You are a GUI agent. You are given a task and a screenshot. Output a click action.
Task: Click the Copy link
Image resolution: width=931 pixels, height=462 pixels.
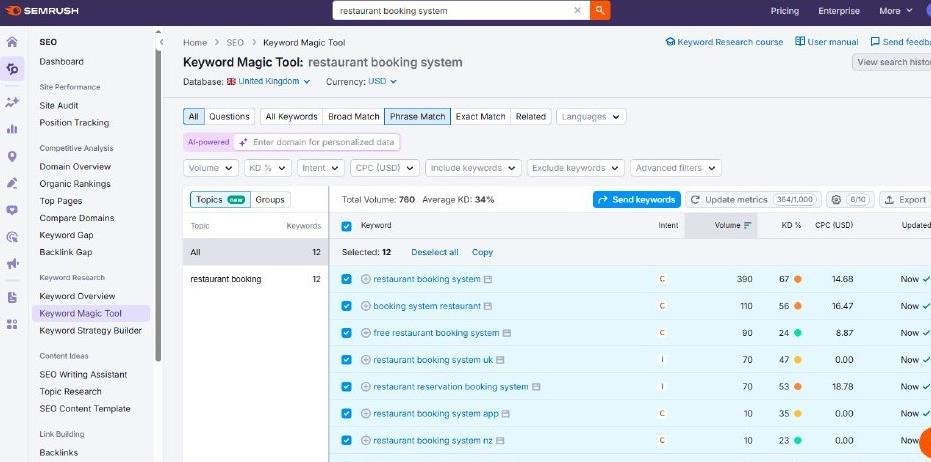click(x=482, y=252)
